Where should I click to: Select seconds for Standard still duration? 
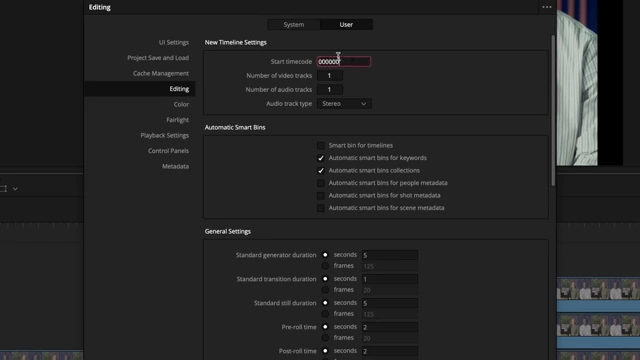325,303
